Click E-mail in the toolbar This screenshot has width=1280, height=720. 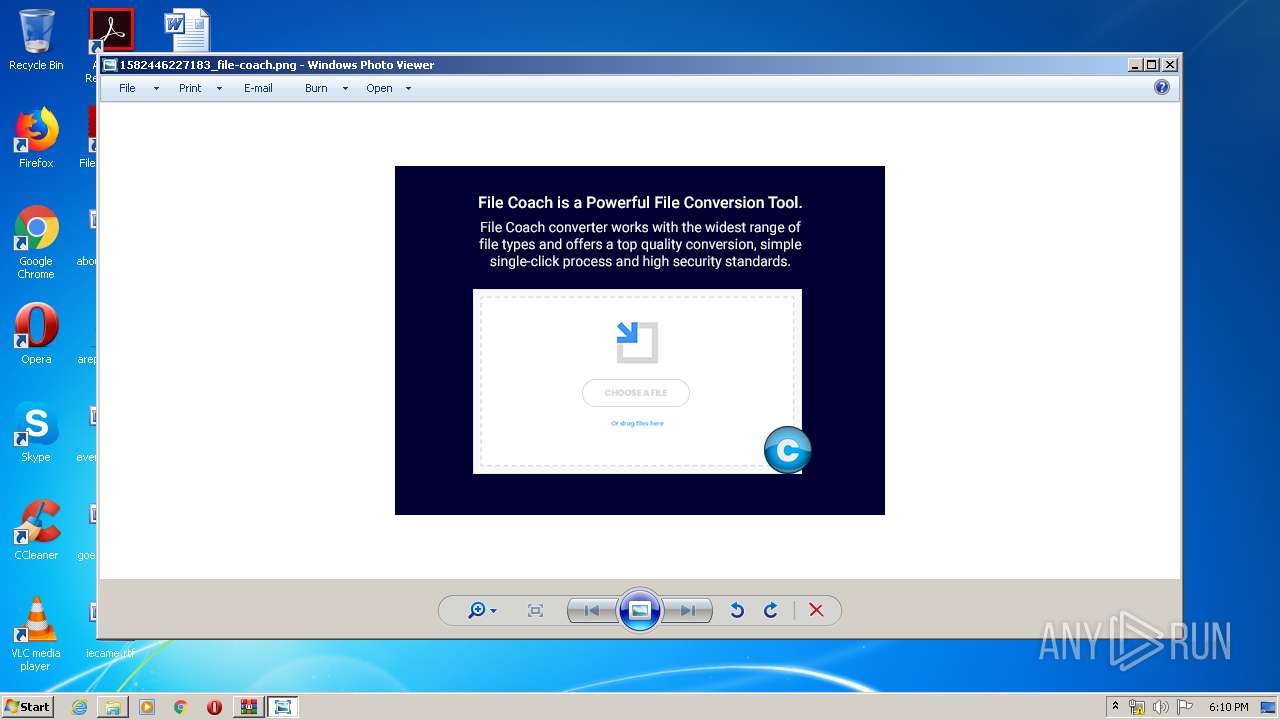(258, 88)
